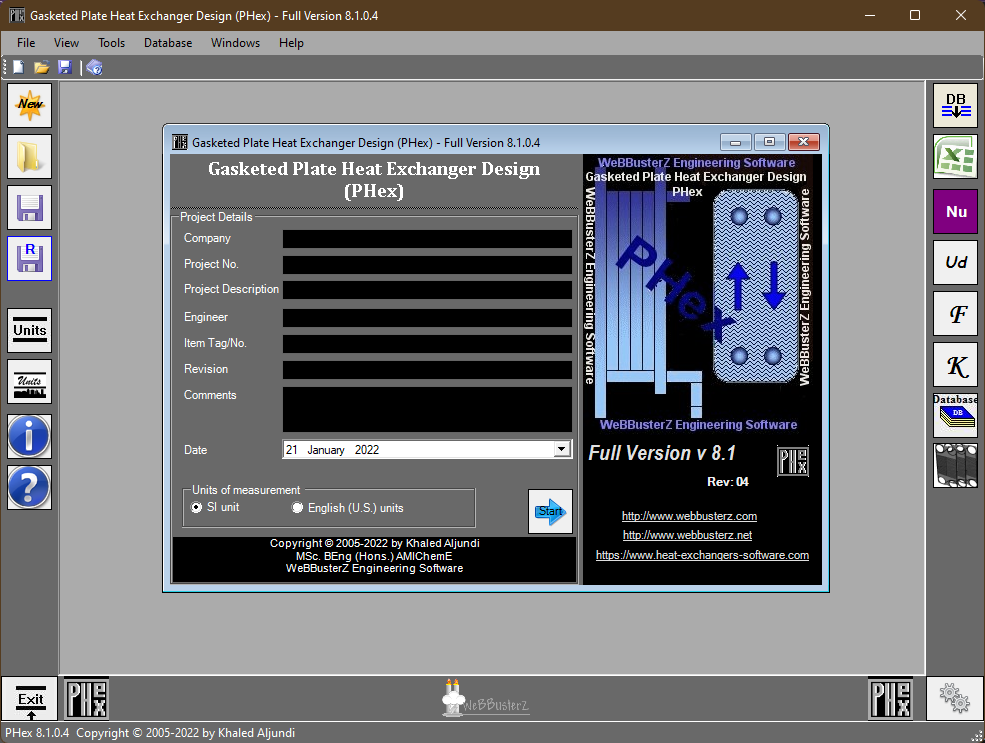Click the Project Description input field

tap(427, 290)
